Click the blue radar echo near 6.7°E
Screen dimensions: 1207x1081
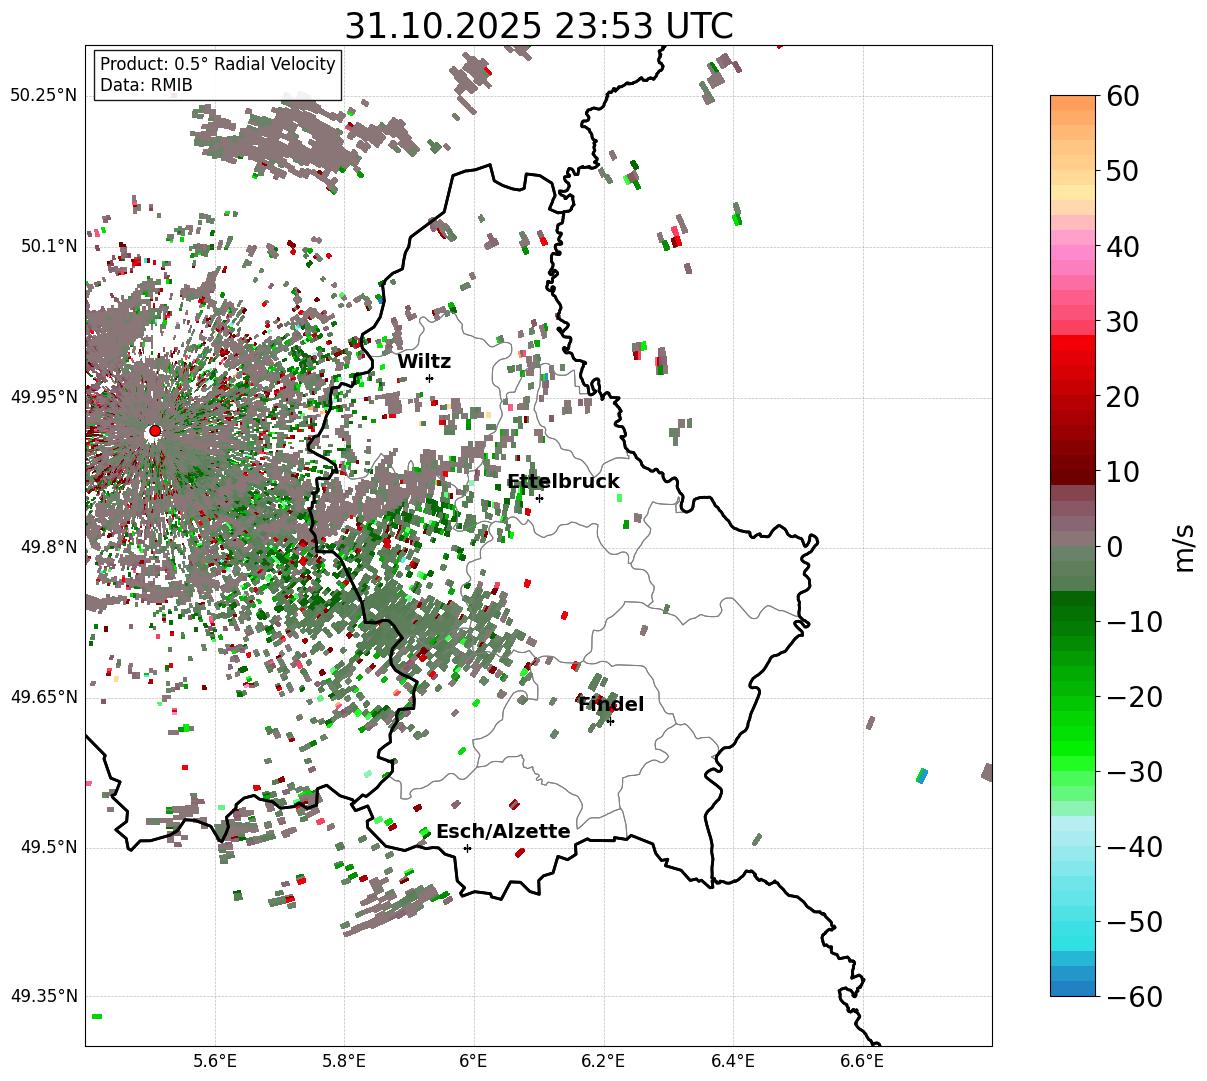(922, 775)
